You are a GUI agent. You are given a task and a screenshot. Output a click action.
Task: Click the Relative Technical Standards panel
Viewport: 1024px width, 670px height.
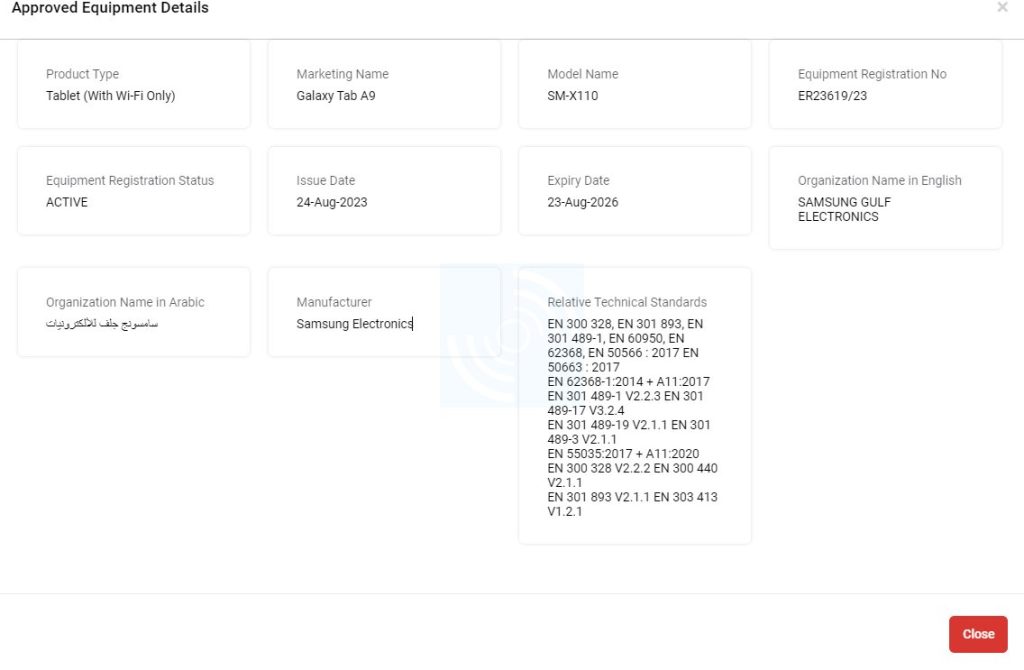click(634, 404)
